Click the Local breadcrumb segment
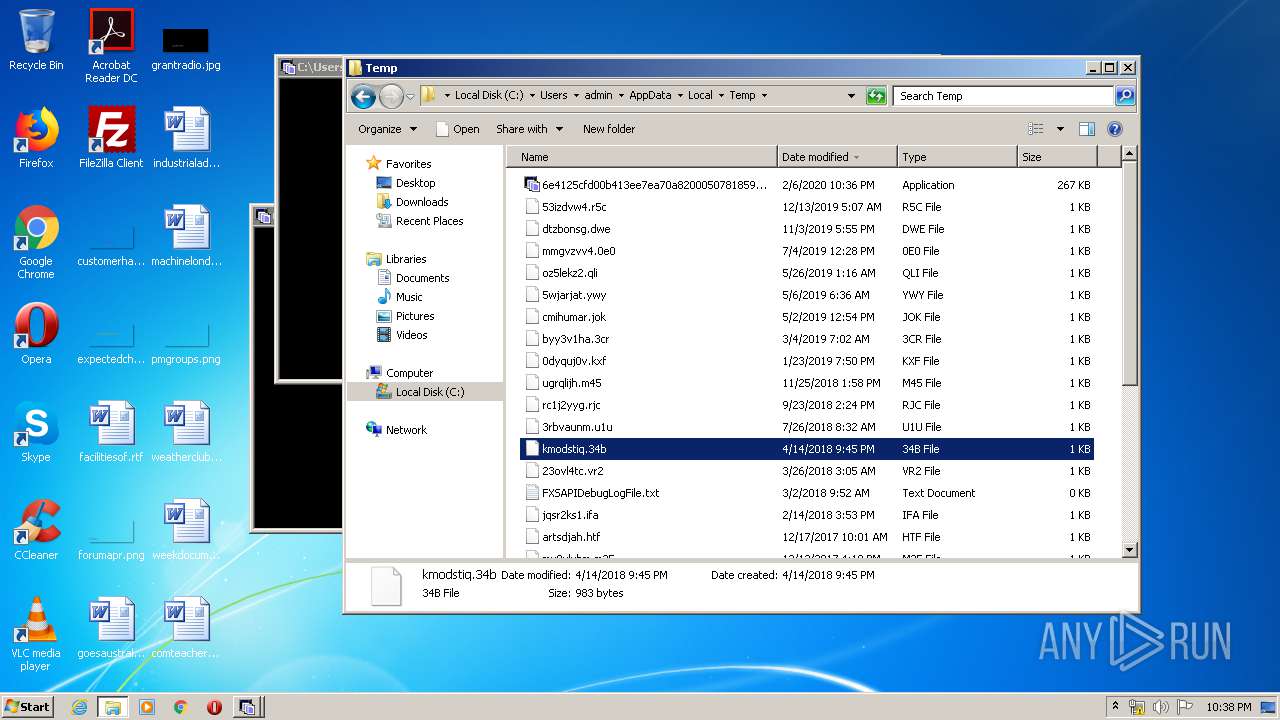The width and height of the screenshot is (1280, 720). (x=700, y=96)
